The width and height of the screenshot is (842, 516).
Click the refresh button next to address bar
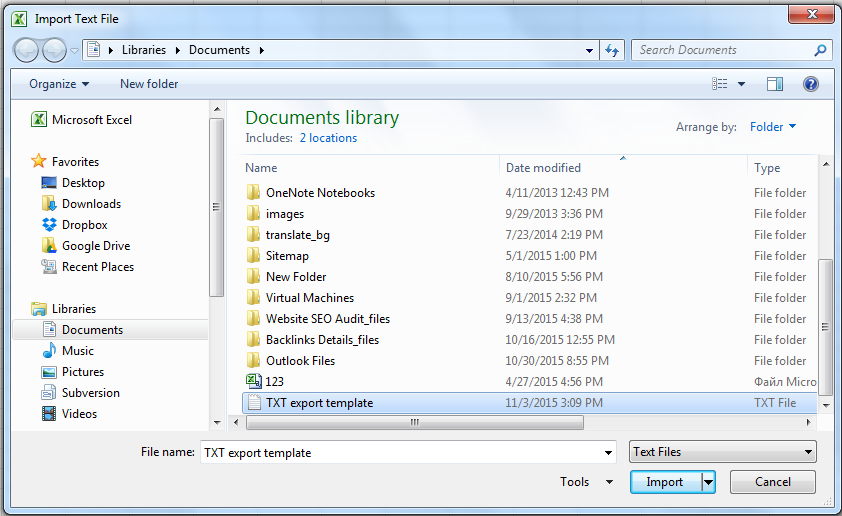tap(612, 50)
